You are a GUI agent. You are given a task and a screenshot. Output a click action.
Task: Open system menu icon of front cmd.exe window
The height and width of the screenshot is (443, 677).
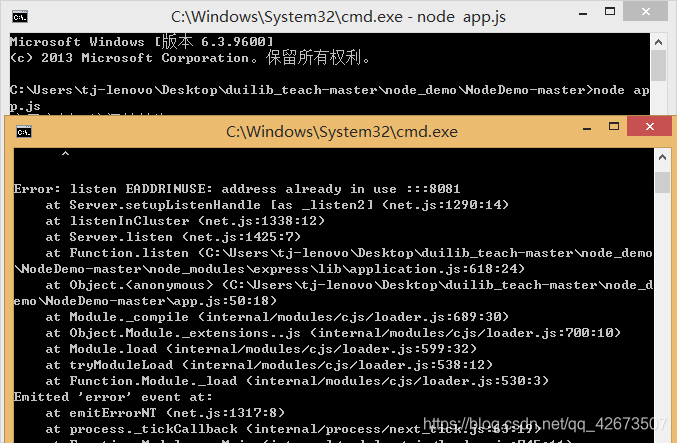coord(24,131)
